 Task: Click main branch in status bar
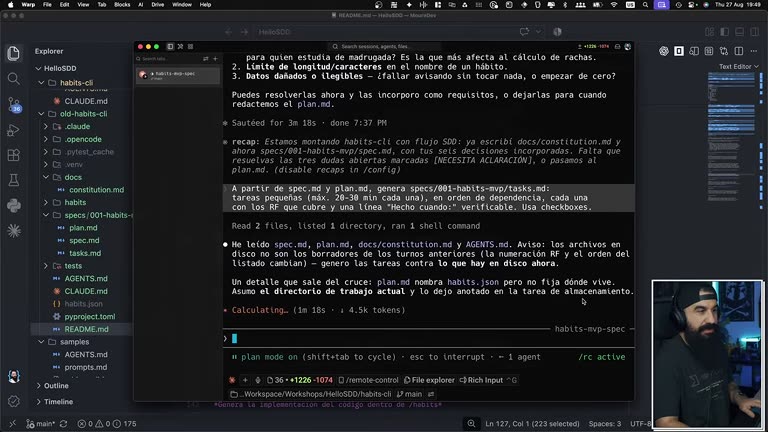(x=40, y=424)
